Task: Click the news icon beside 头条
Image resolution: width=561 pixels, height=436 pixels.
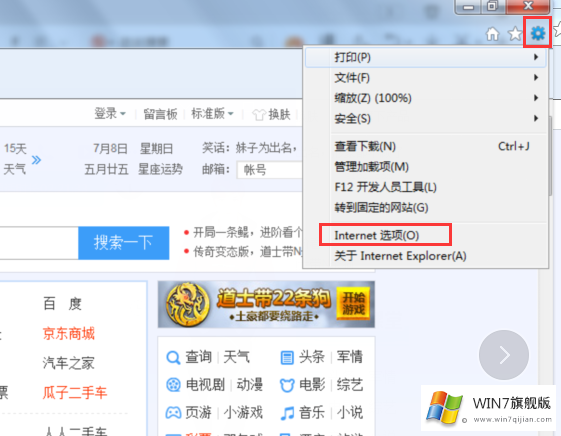Action: point(287,357)
